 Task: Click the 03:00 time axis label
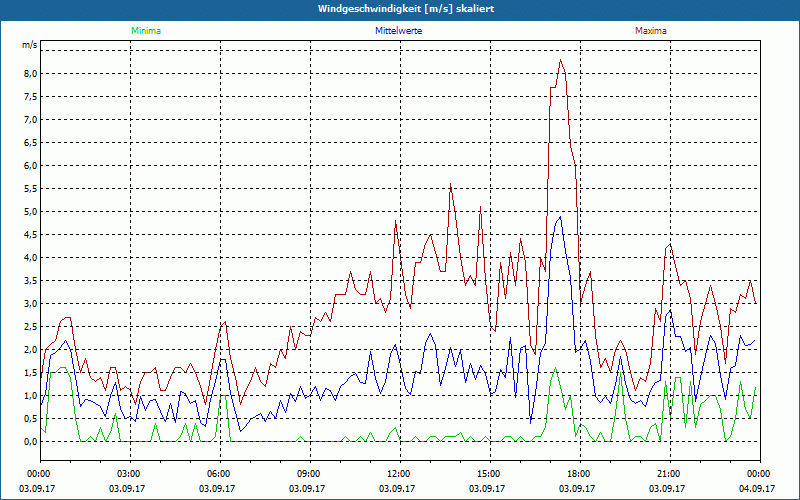click(128, 474)
